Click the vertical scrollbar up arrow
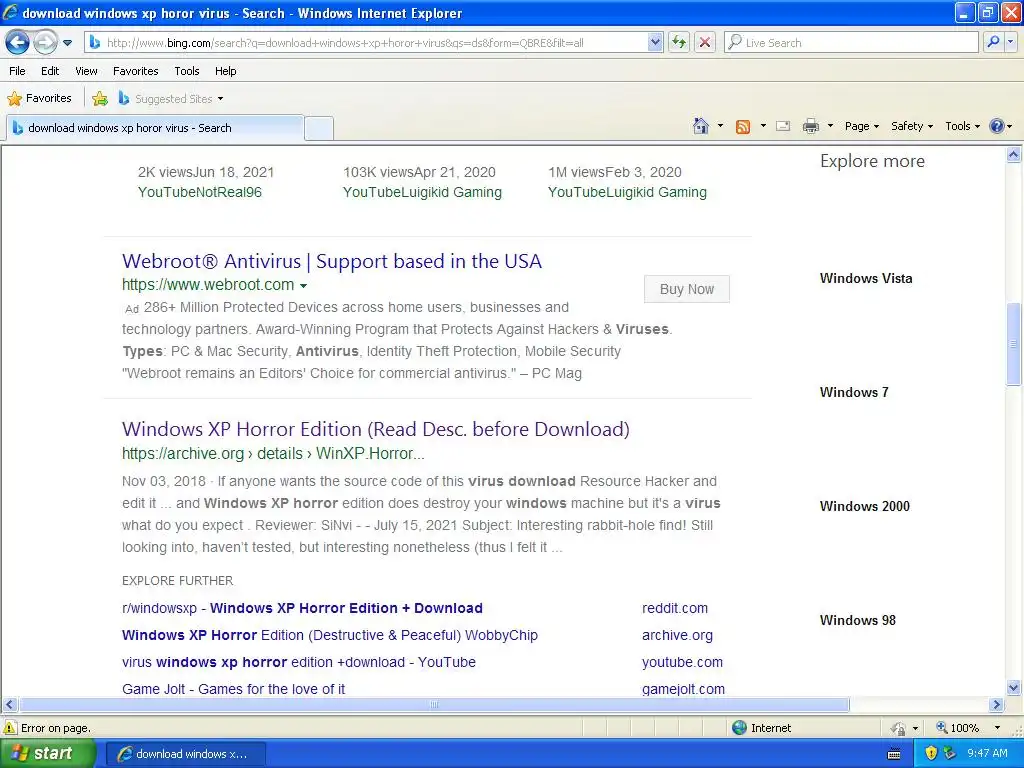This screenshot has height=768, width=1024. [x=1014, y=154]
